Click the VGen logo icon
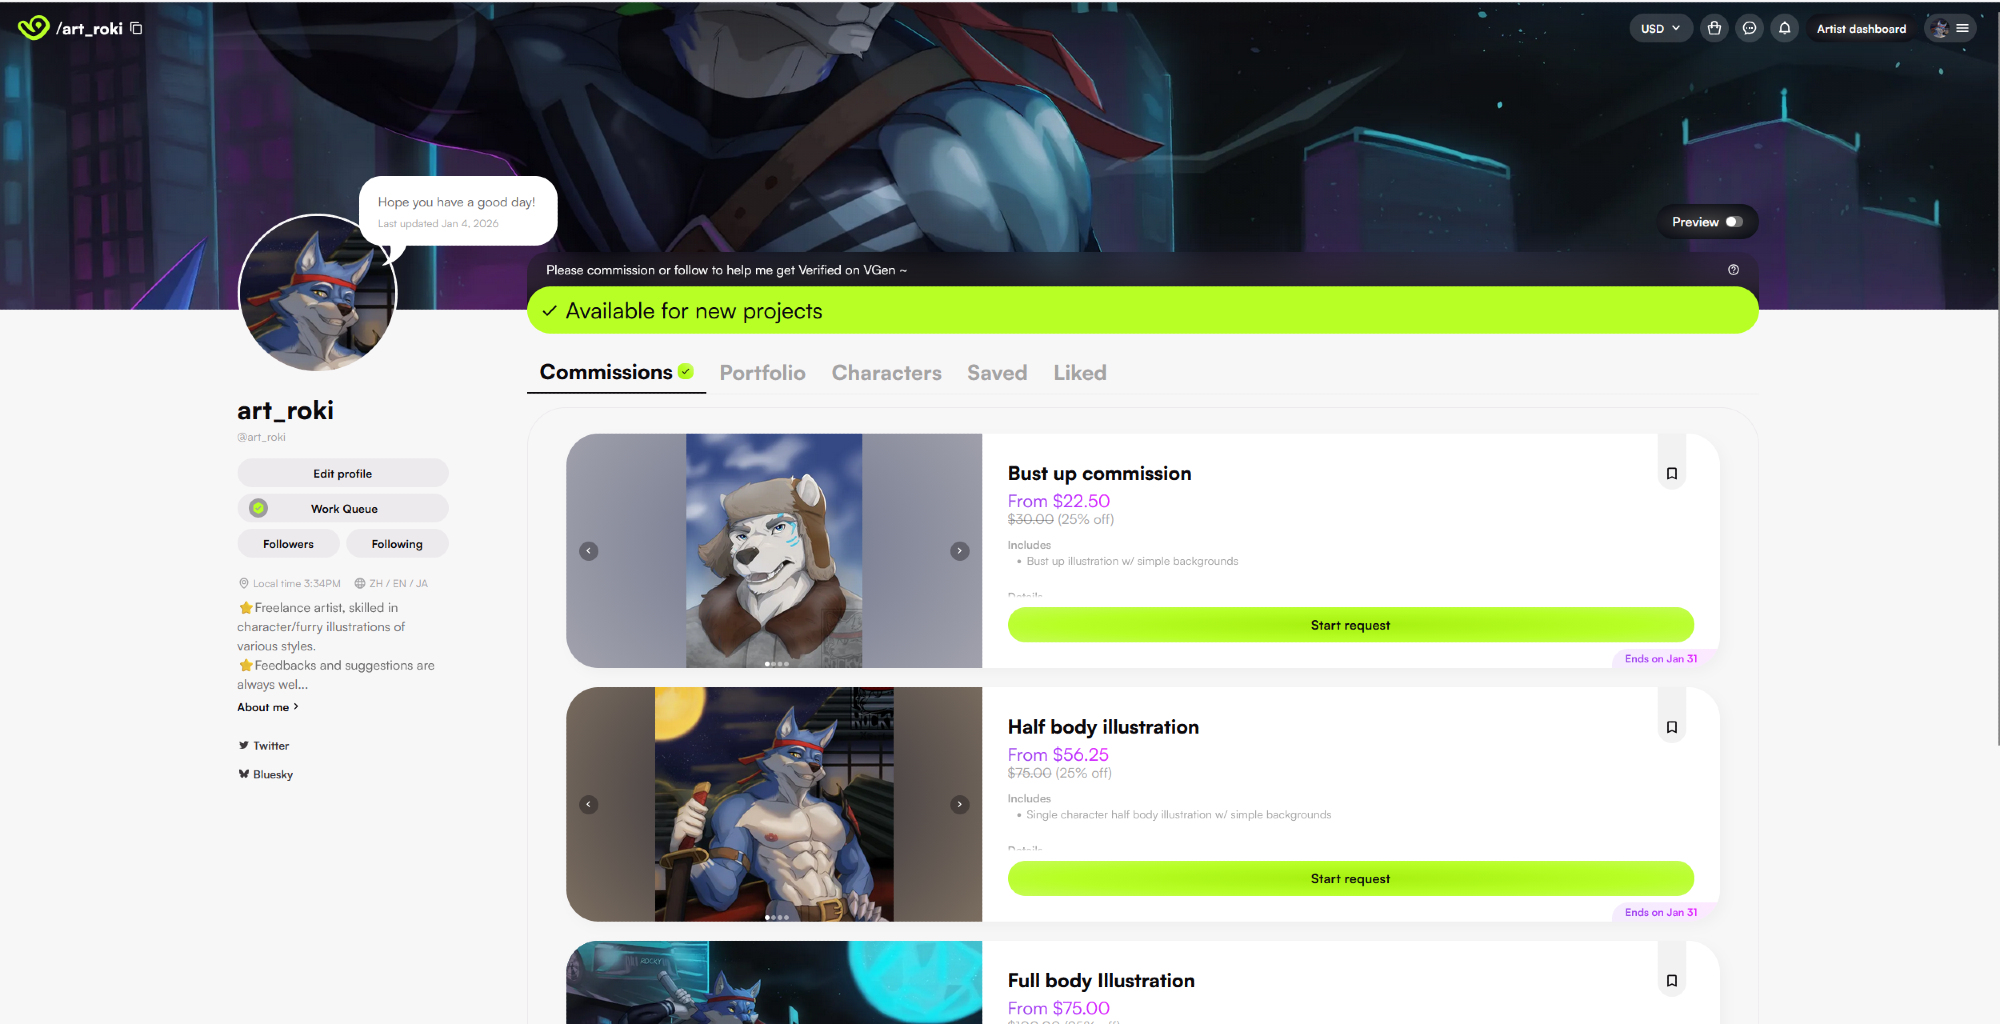Viewport: 2000px width, 1024px height. [33, 28]
